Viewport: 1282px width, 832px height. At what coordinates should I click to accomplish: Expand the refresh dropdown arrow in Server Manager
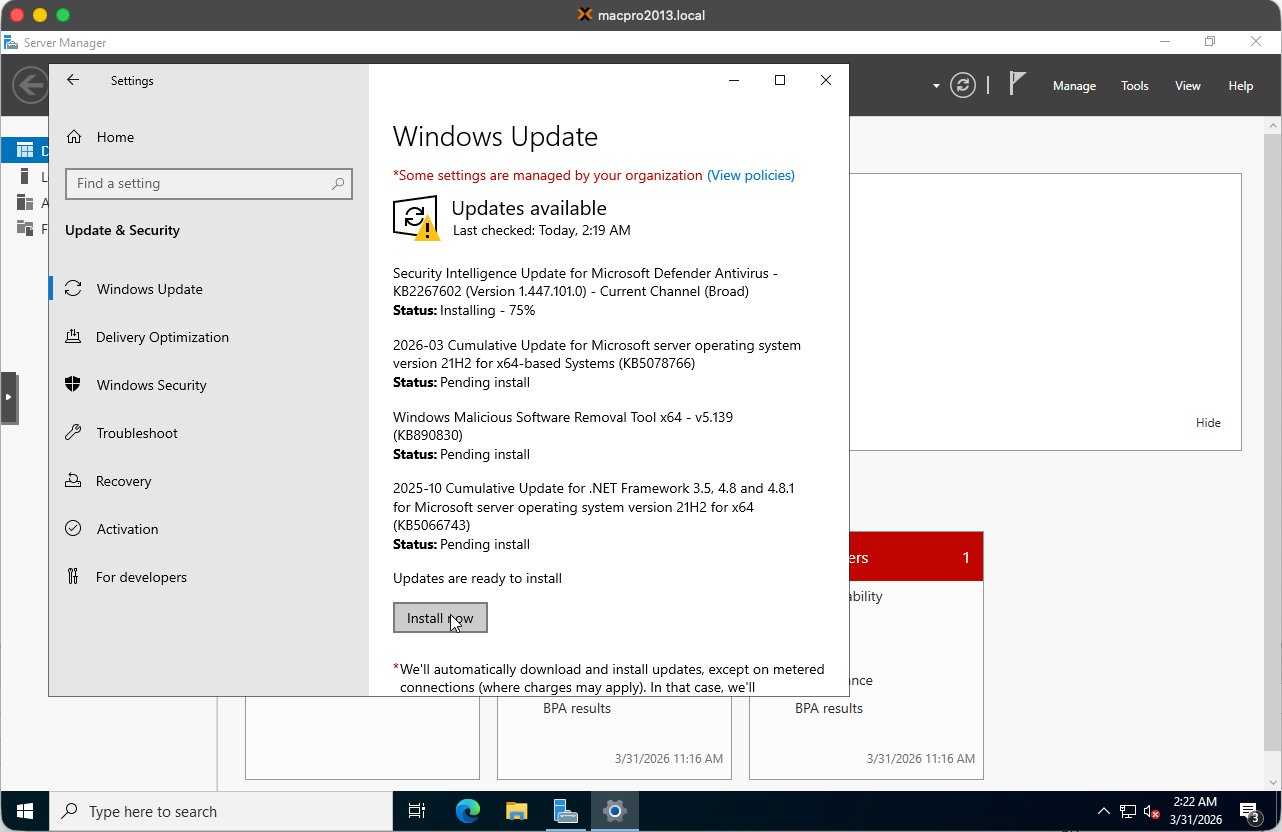tap(936, 86)
